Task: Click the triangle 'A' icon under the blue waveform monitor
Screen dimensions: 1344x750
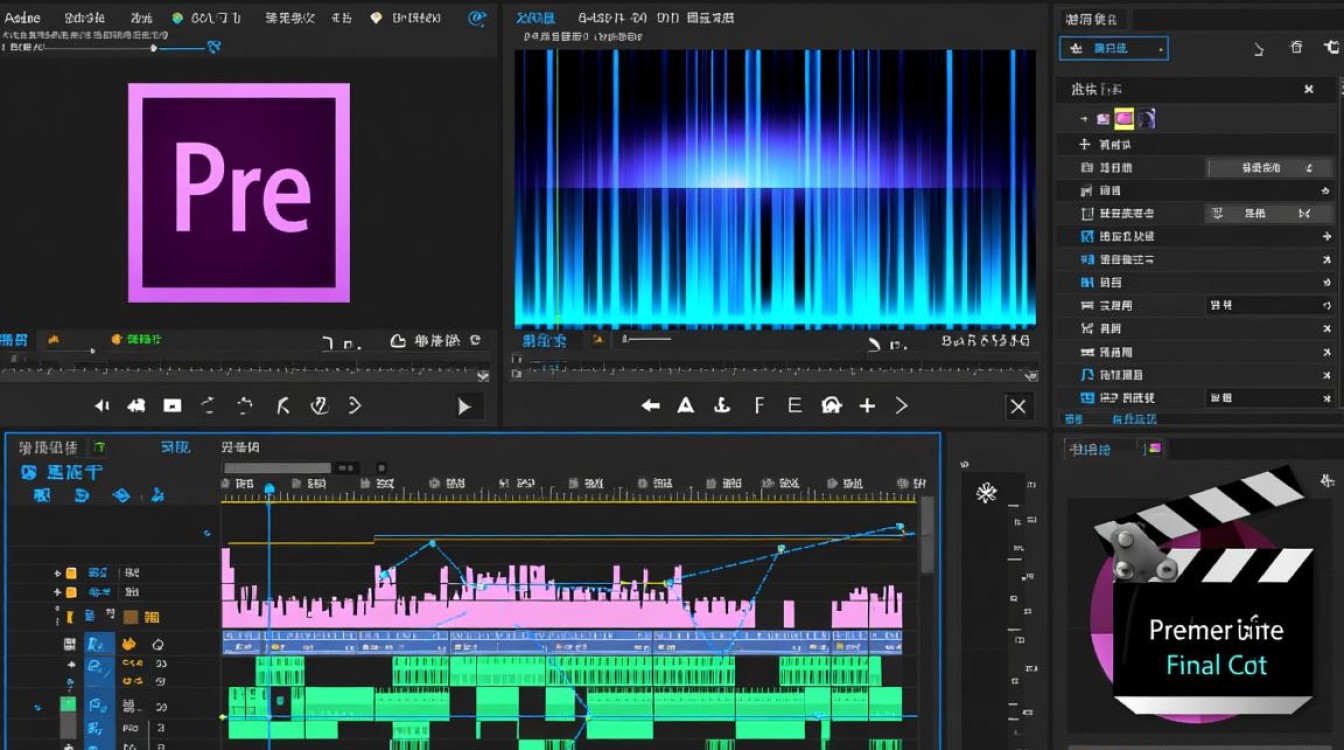Action: tap(686, 405)
